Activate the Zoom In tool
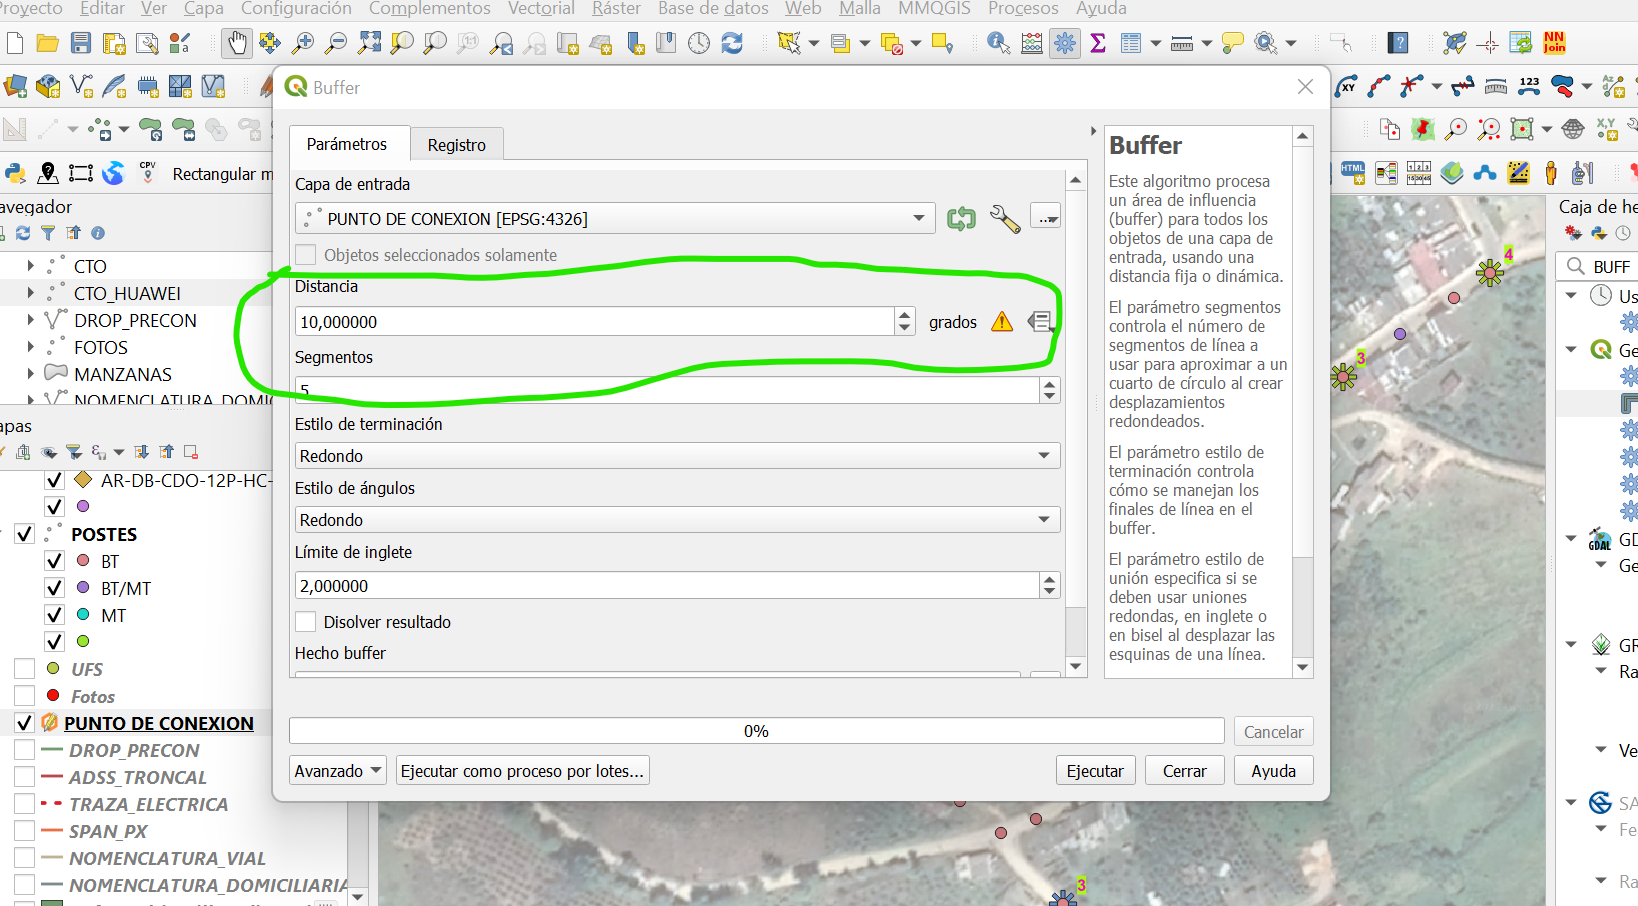The image size is (1638, 906). [x=302, y=43]
